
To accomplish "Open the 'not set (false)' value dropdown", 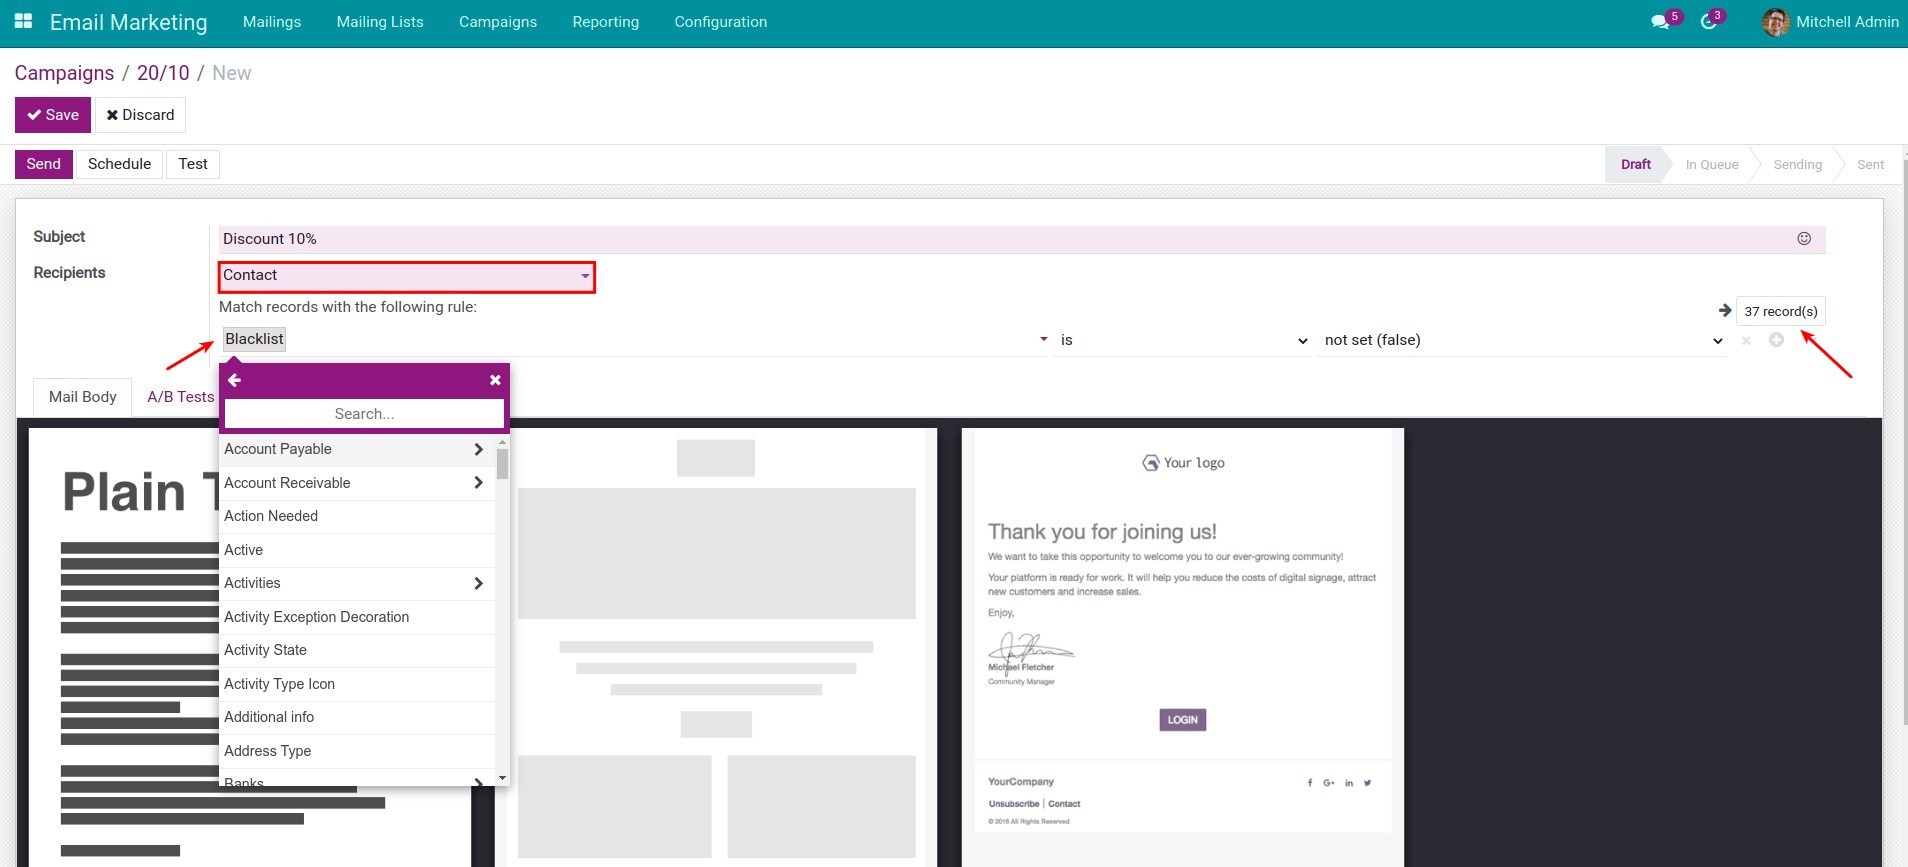I will [1522, 341].
